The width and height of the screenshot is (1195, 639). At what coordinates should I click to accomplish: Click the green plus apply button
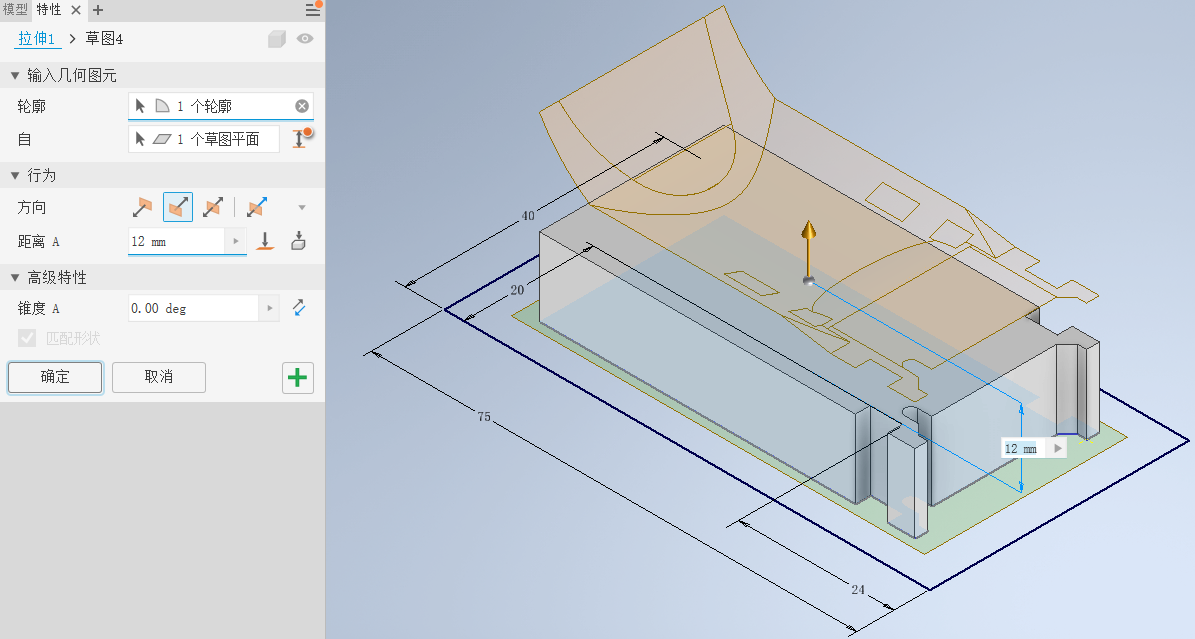tap(298, 377)
